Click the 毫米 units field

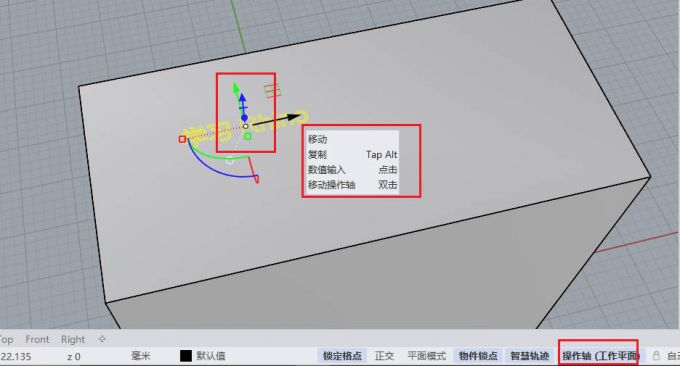(x=141, y=356)
